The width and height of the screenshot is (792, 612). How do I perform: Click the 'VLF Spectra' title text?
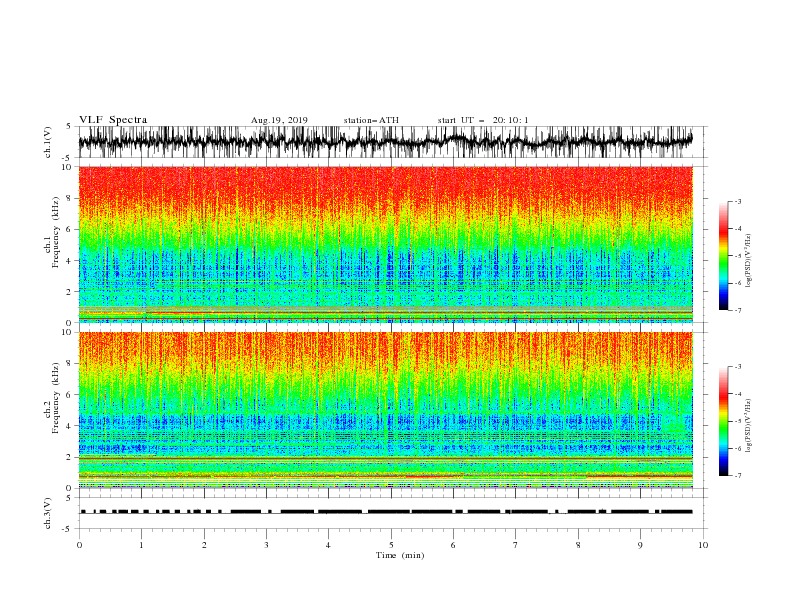(x=113, y=120)
